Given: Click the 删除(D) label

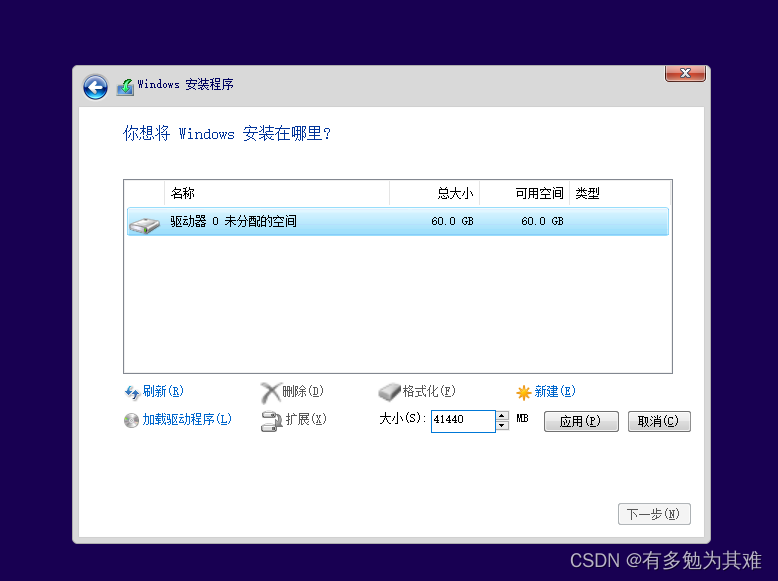Looking at the screenshot, I should pyautogui.click(x=303, y=391).
